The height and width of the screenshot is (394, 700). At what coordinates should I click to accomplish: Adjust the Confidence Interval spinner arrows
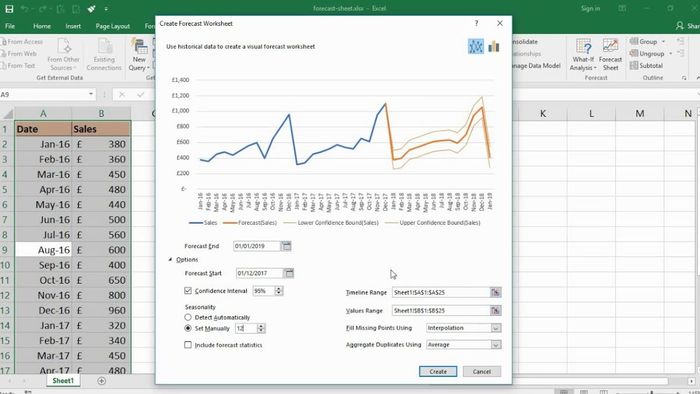tap(279, 291)
